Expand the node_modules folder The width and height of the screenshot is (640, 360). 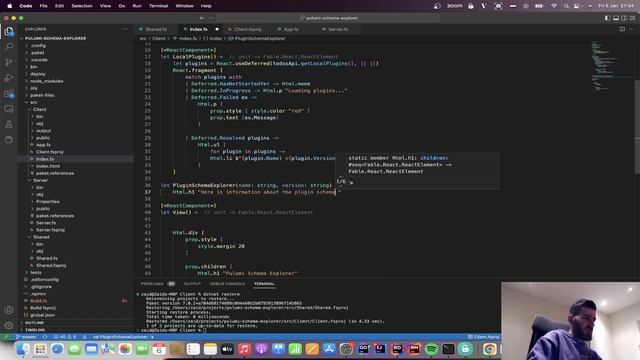[x=76, y=81]
